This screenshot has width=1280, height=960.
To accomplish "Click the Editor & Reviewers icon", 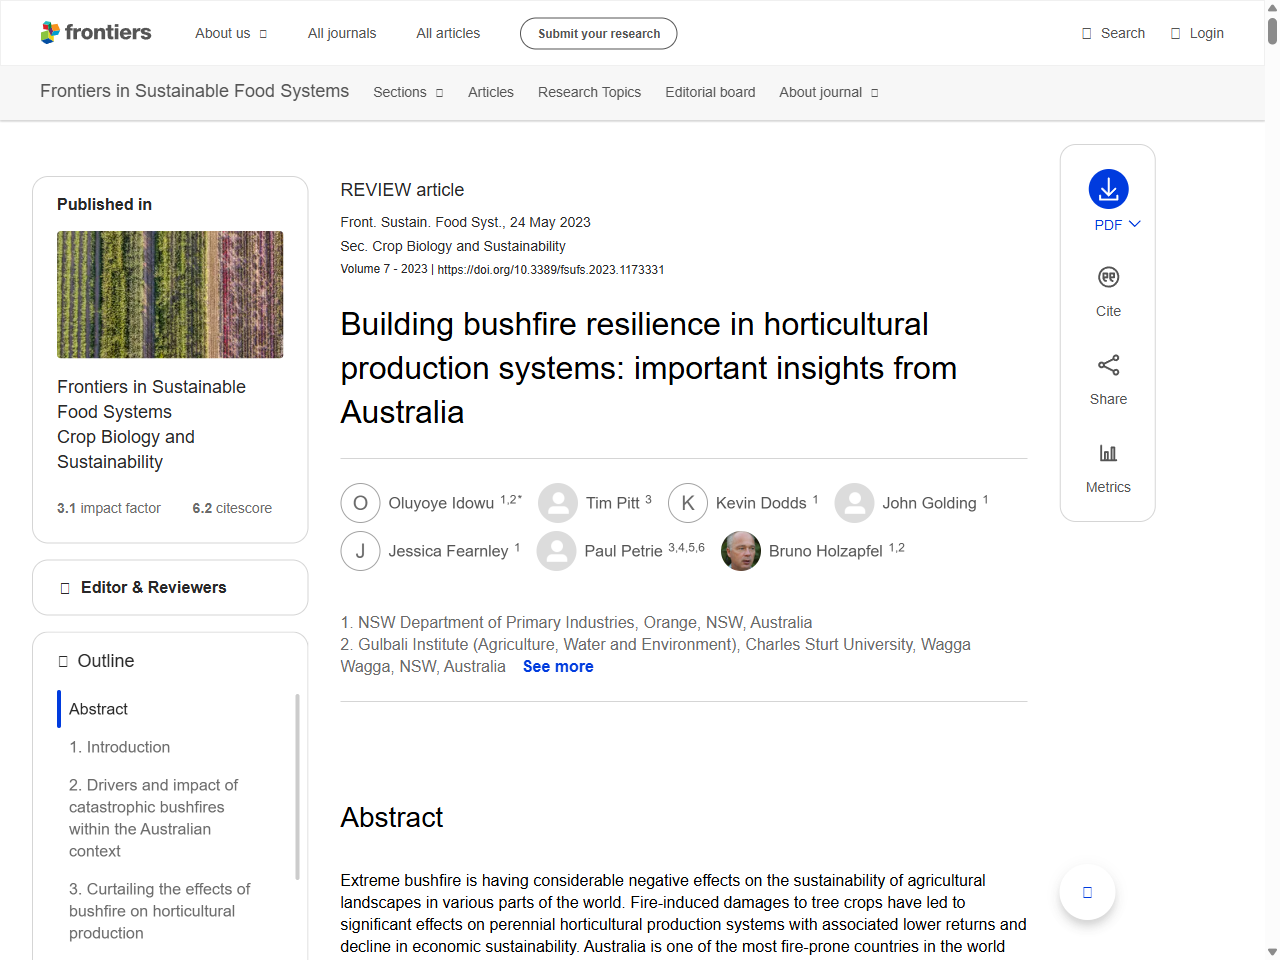I will (65, 588).
